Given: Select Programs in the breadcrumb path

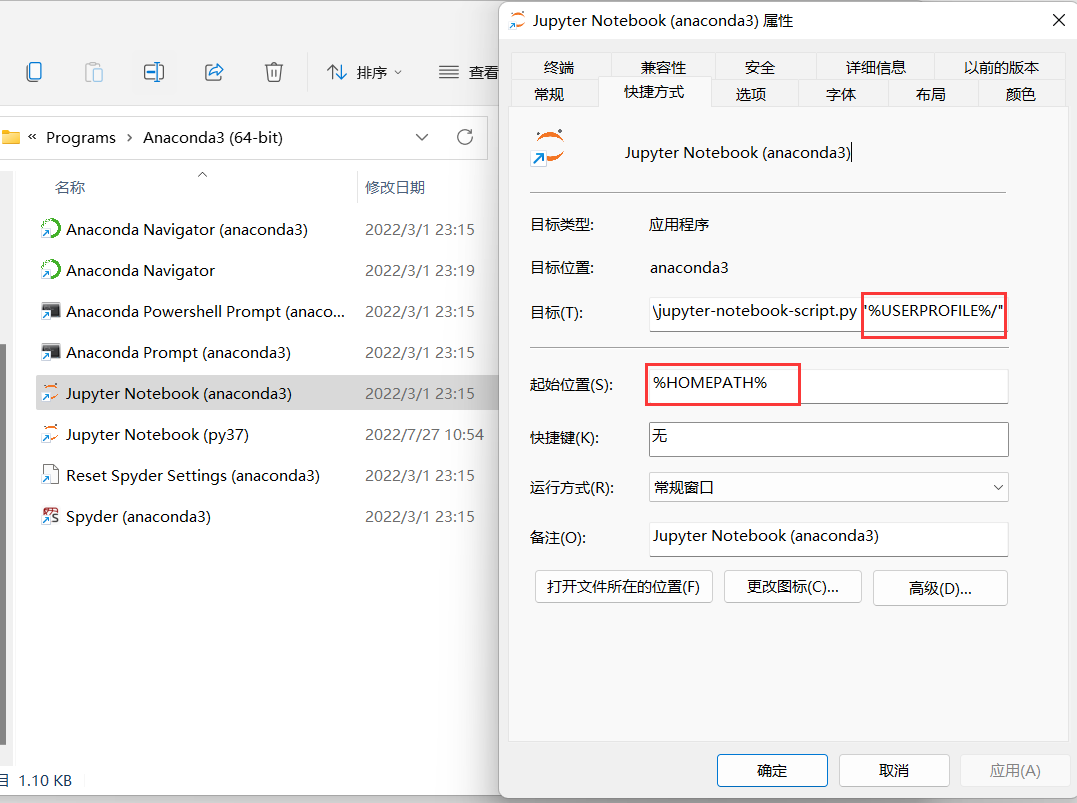Looking at the screenshot, I should 80,137.
